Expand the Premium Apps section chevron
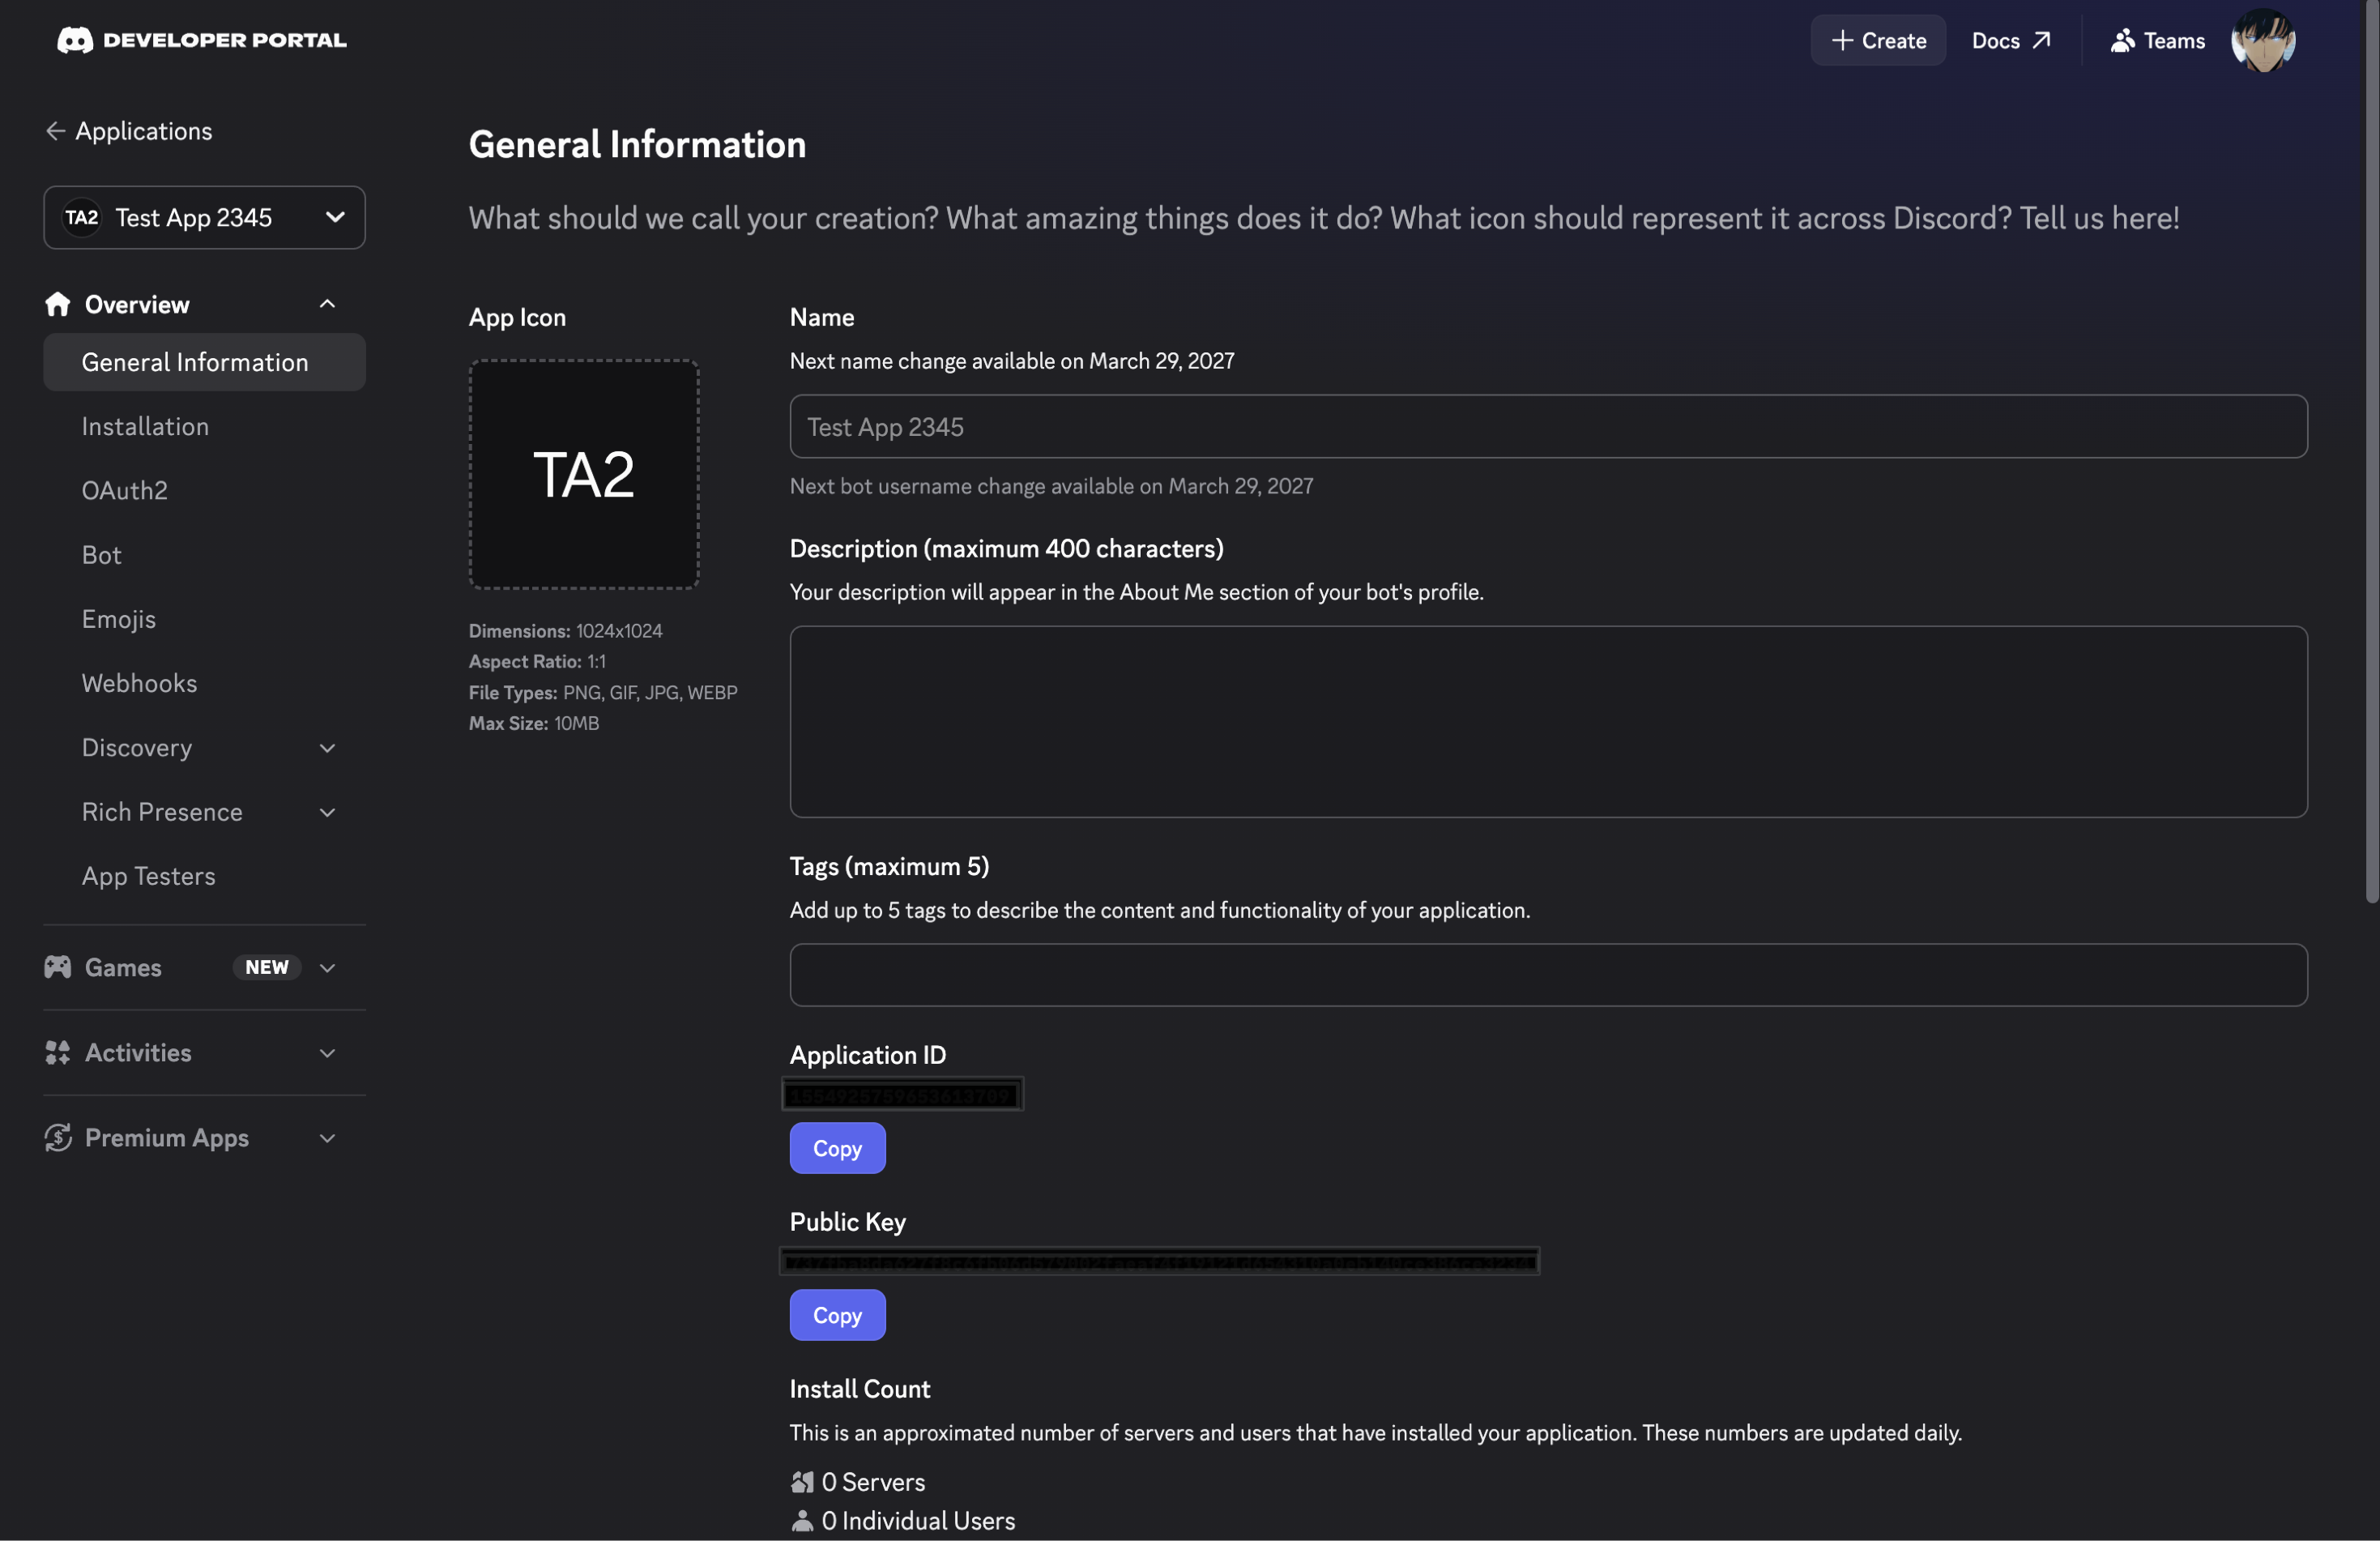This screenshot has width=2380, height=1541. click(x=327, y=1138)
